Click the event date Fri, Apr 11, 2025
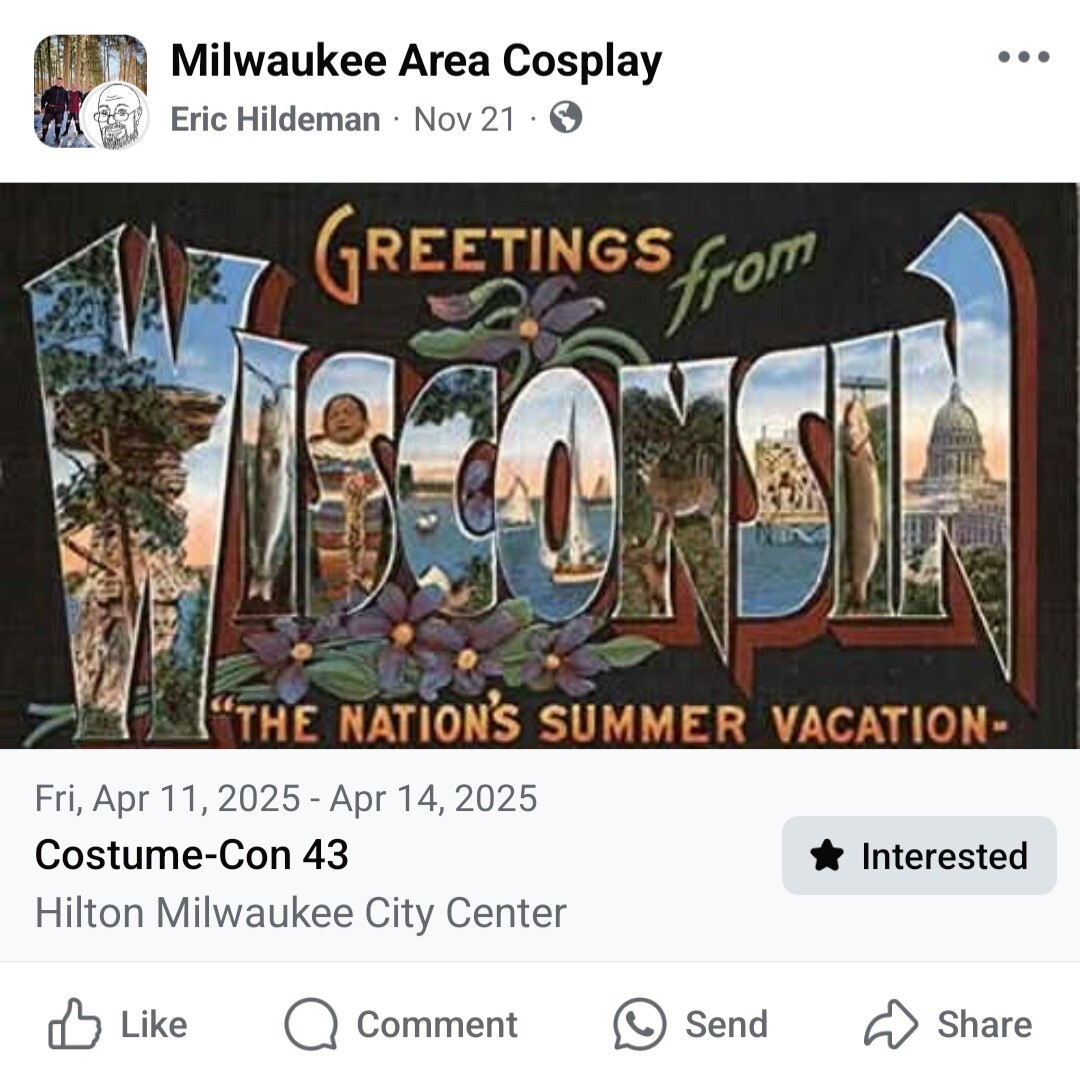 coord(167,799)
